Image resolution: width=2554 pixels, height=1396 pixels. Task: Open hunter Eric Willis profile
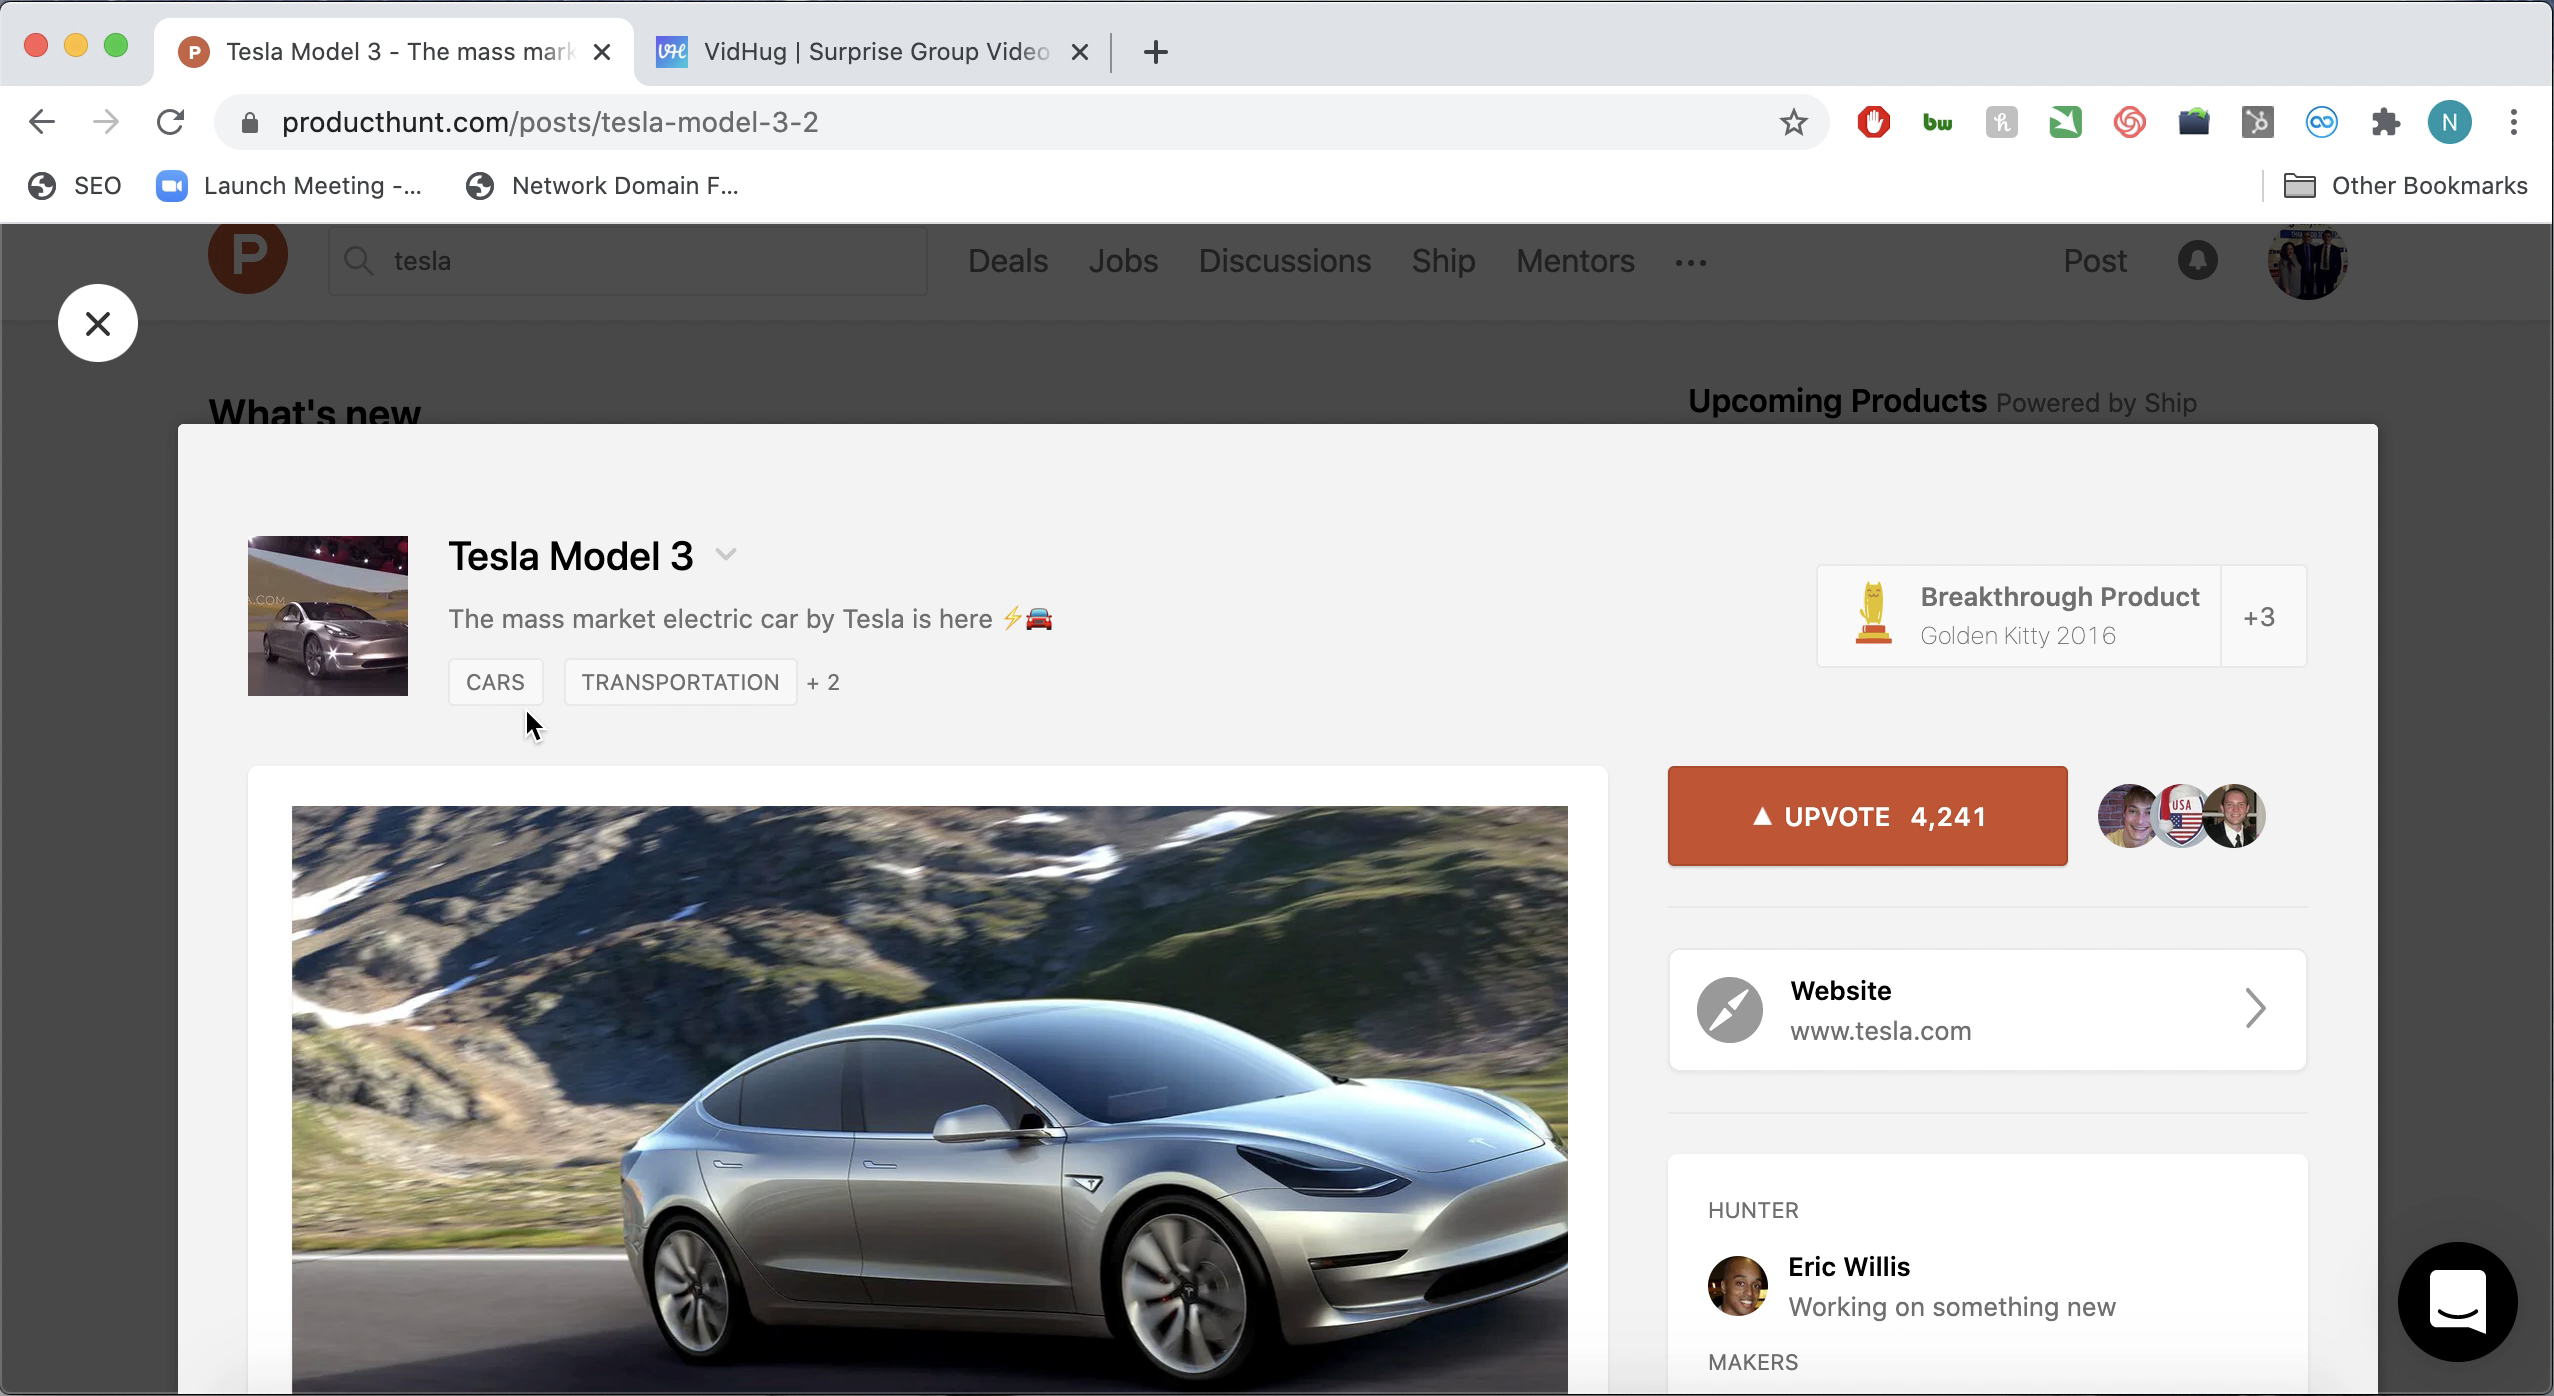1849,1267
